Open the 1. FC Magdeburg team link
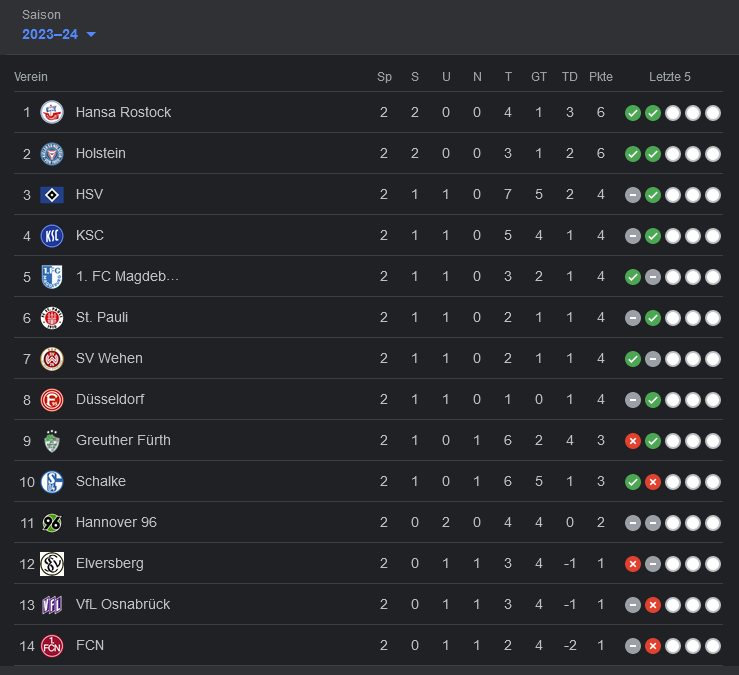Viewport: 739px width, 675px height. click(127, 276)
